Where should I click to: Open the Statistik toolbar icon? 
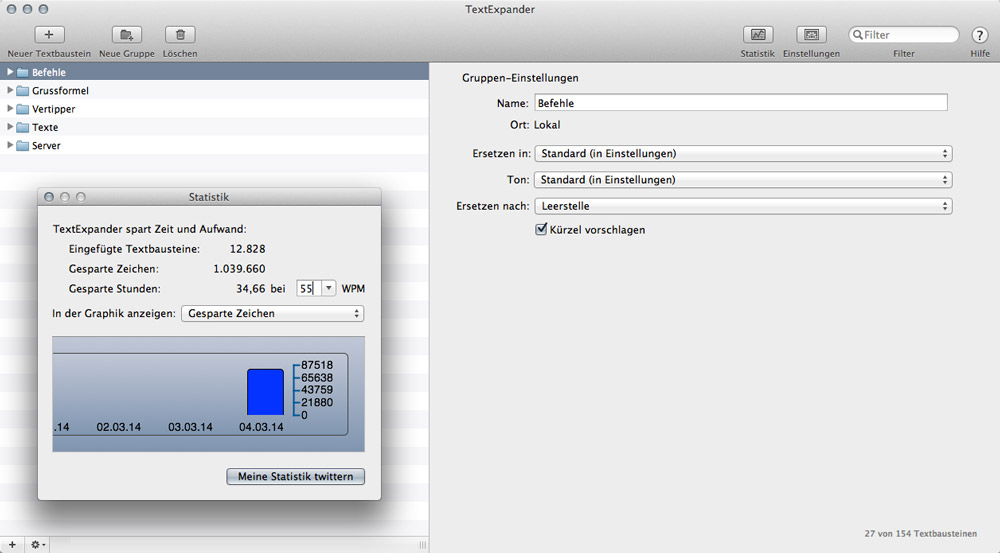(x=758, y=34)
